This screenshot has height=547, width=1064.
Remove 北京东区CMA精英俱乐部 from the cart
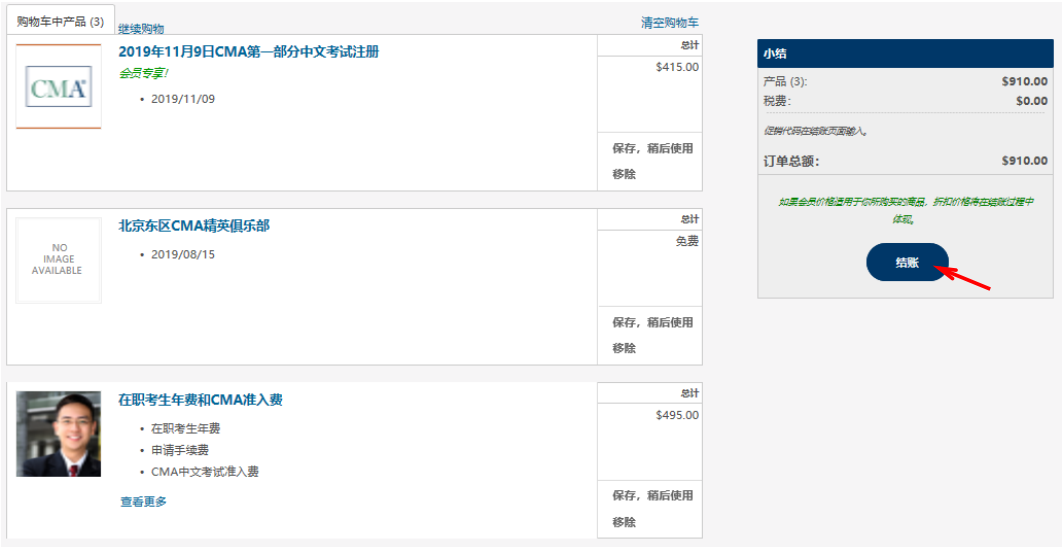[624, 348]
